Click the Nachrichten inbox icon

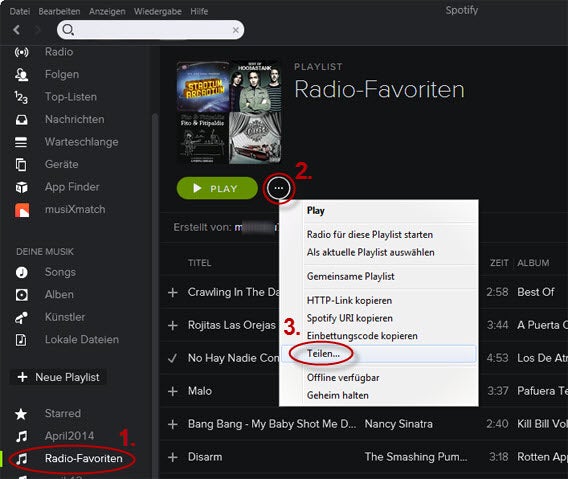[x=21, y=120]
